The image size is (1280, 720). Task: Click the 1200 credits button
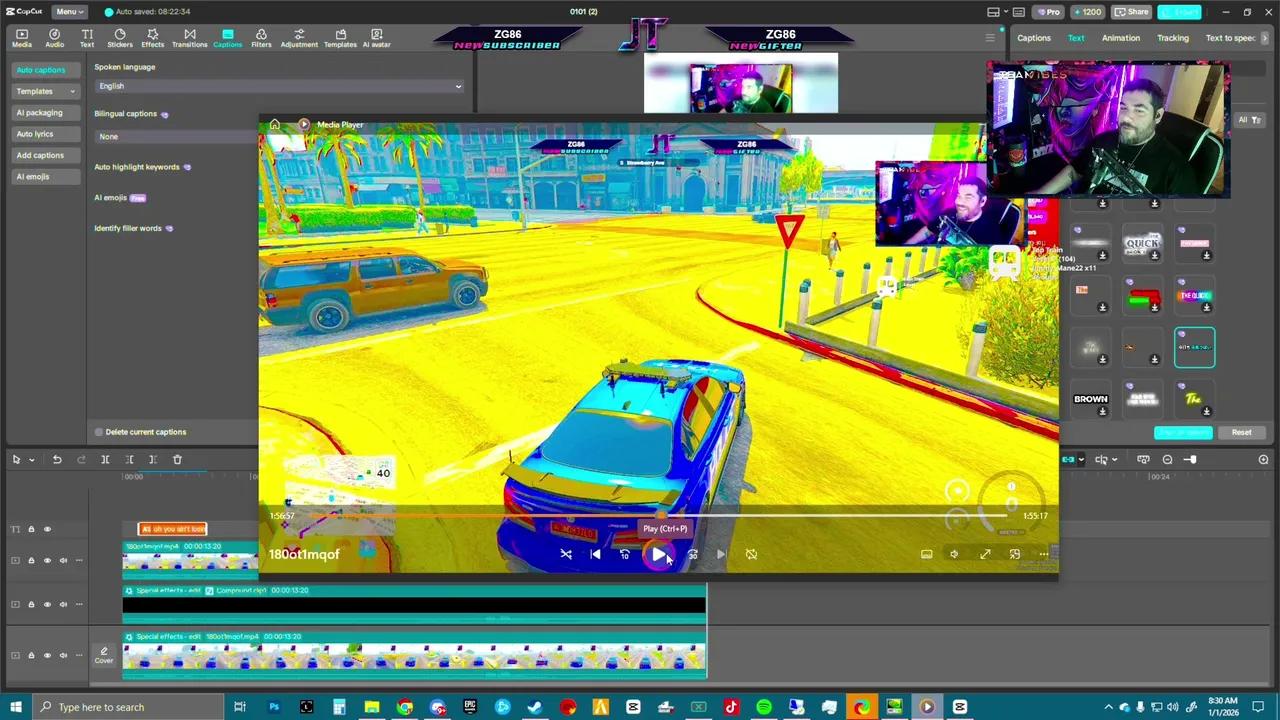point(1087,12)
